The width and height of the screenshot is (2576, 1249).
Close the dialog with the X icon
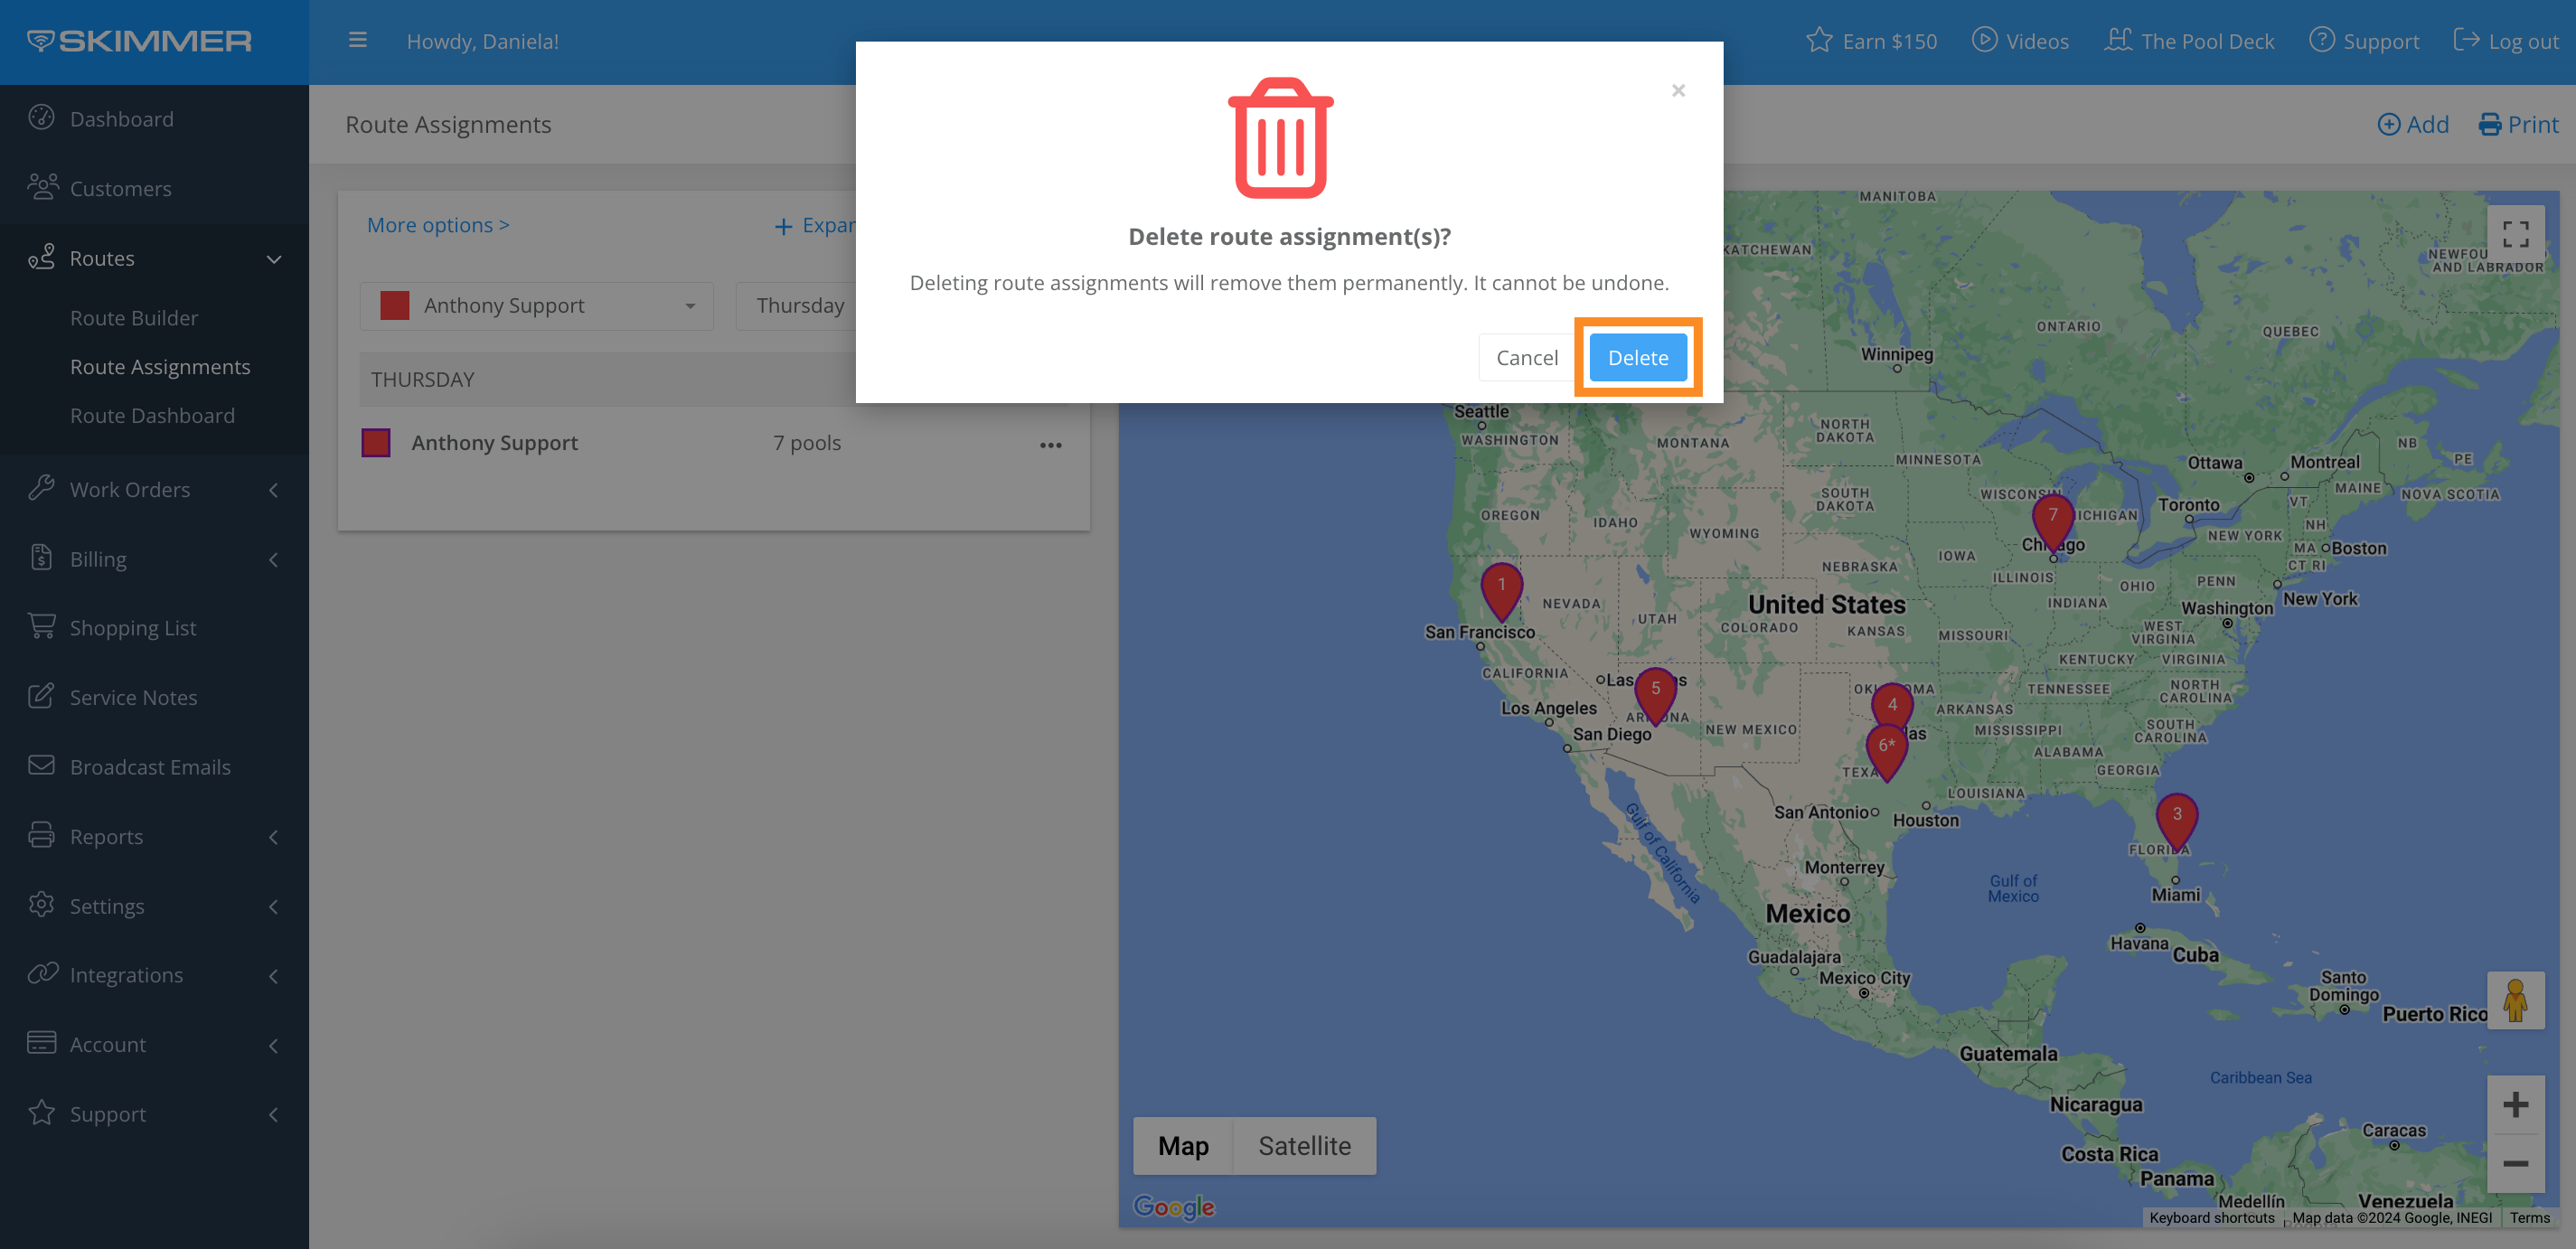pyautogui.click(x=1678, y=91)
